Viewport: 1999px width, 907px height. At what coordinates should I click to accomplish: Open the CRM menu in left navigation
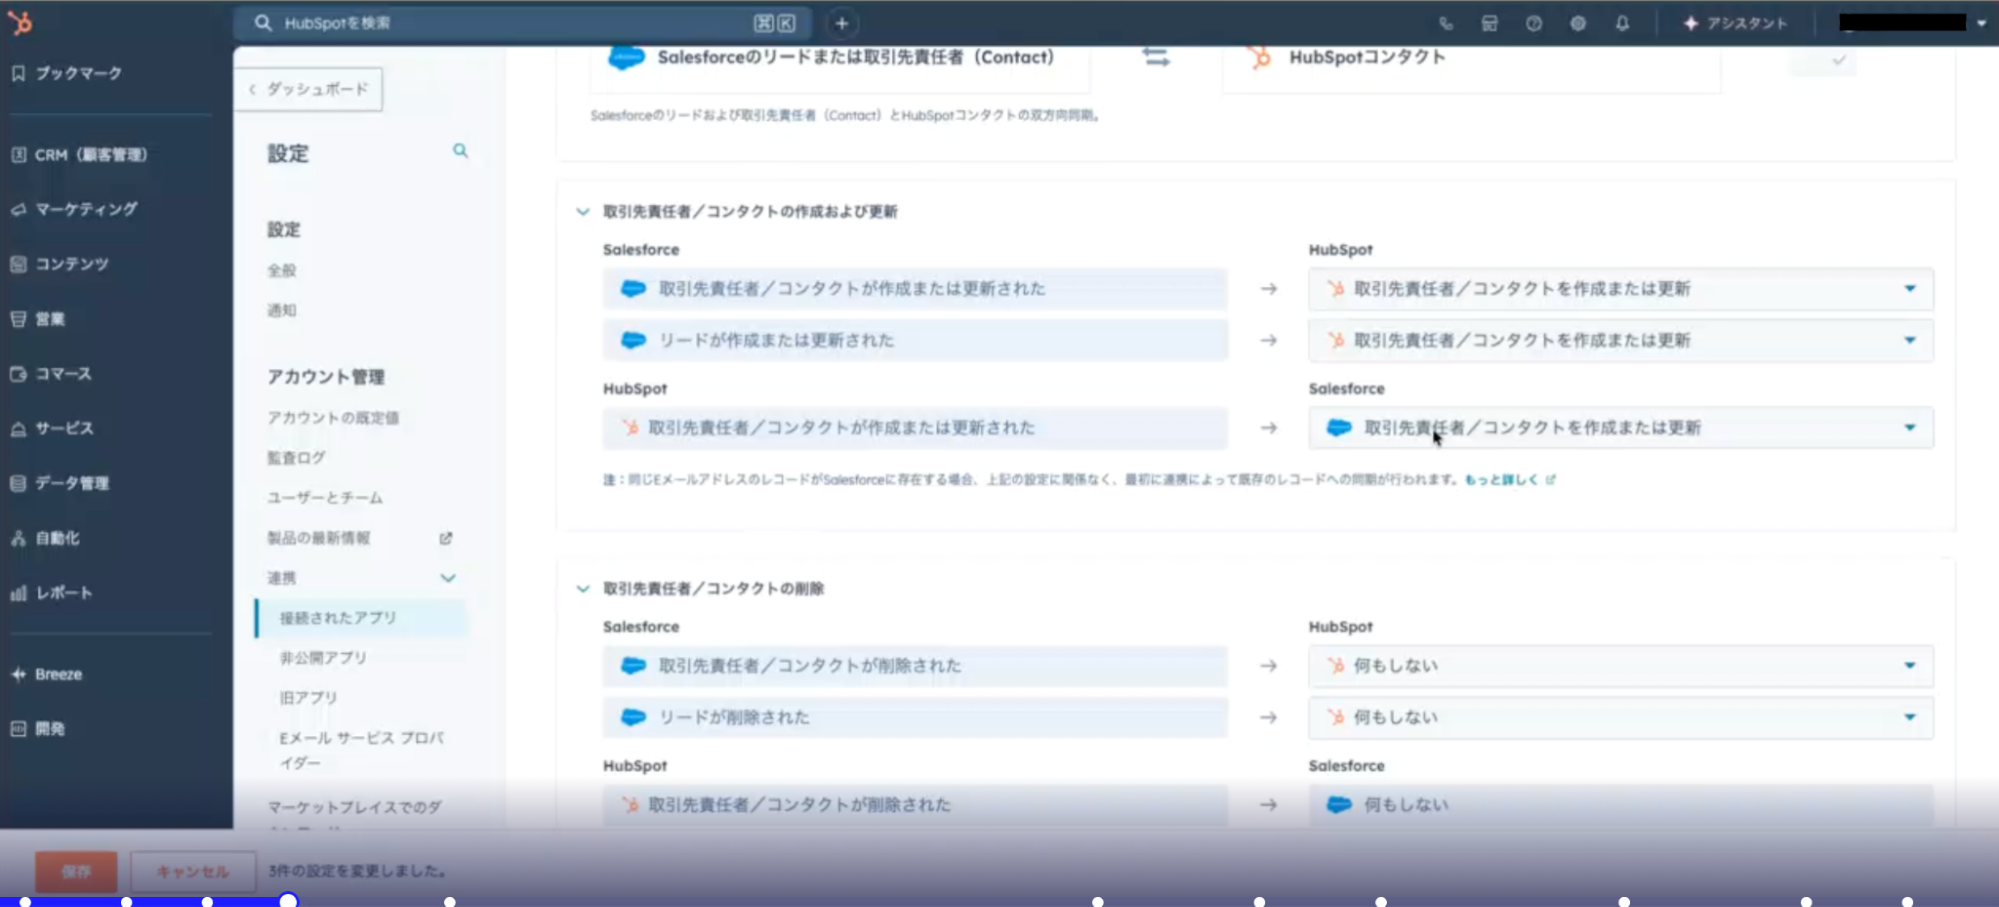pyautogui.click(x=90, y=155)
